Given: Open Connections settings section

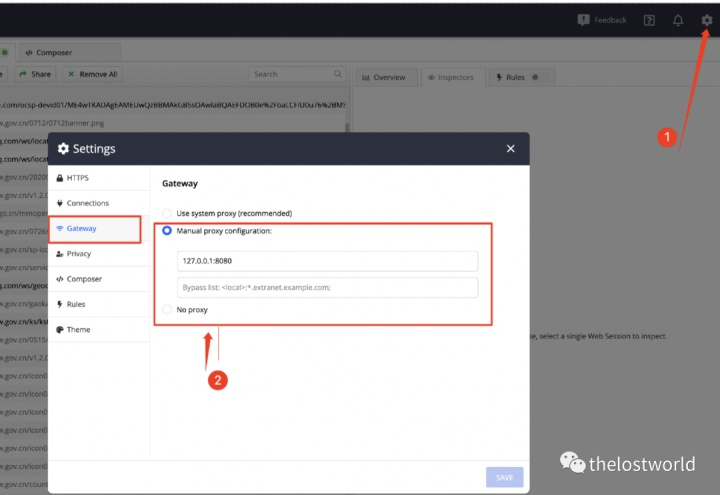Looking at the screenshot, I should point(99,203).
